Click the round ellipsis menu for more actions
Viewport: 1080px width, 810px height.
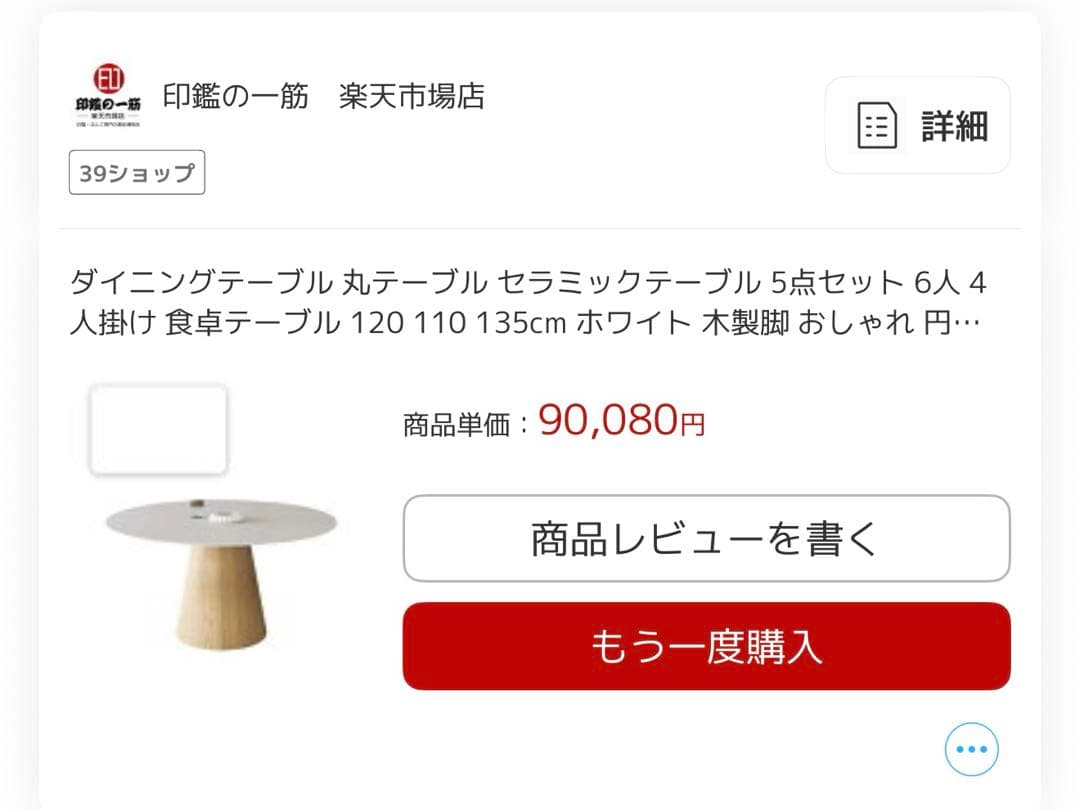[970, 747]
